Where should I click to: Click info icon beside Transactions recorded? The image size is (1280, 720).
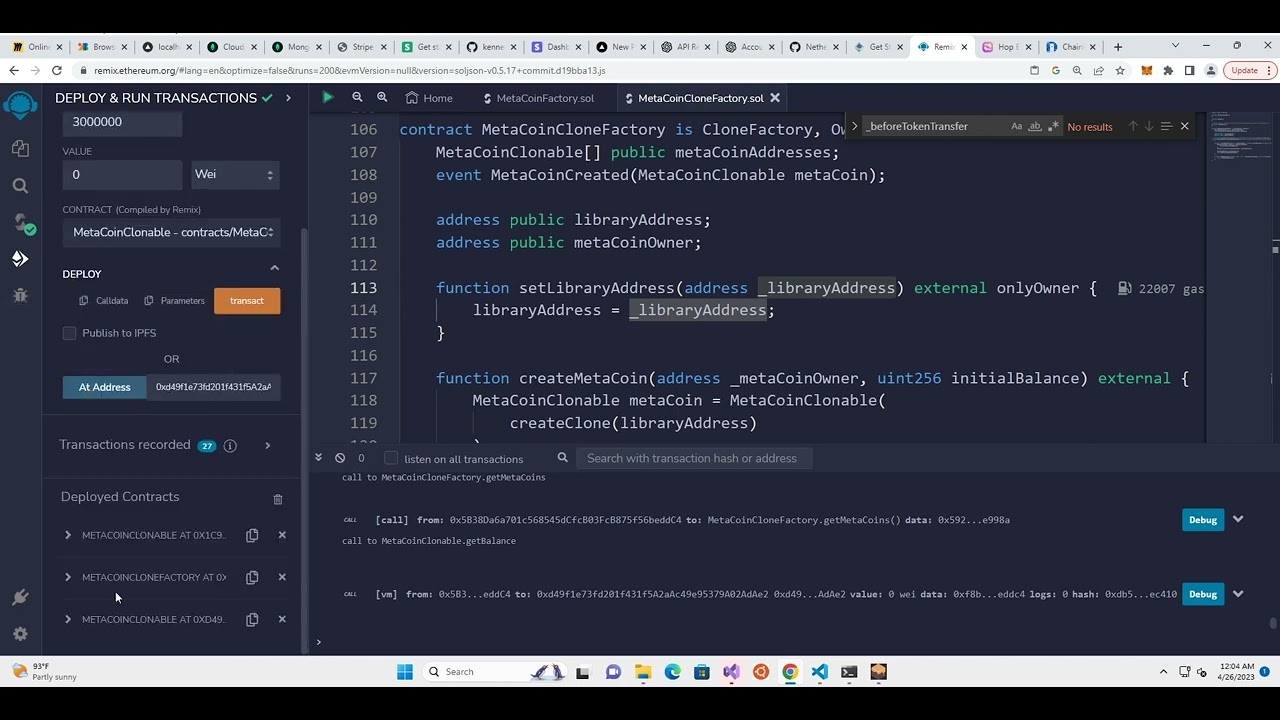point(230,446)
